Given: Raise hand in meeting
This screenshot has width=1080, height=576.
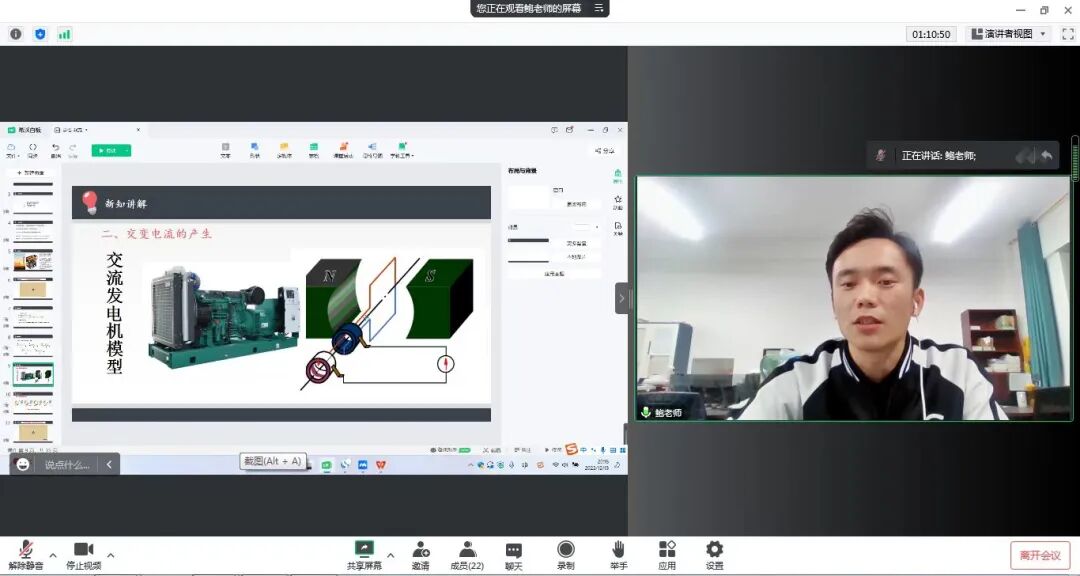Looking at the screenshot, I should (619, 555).
